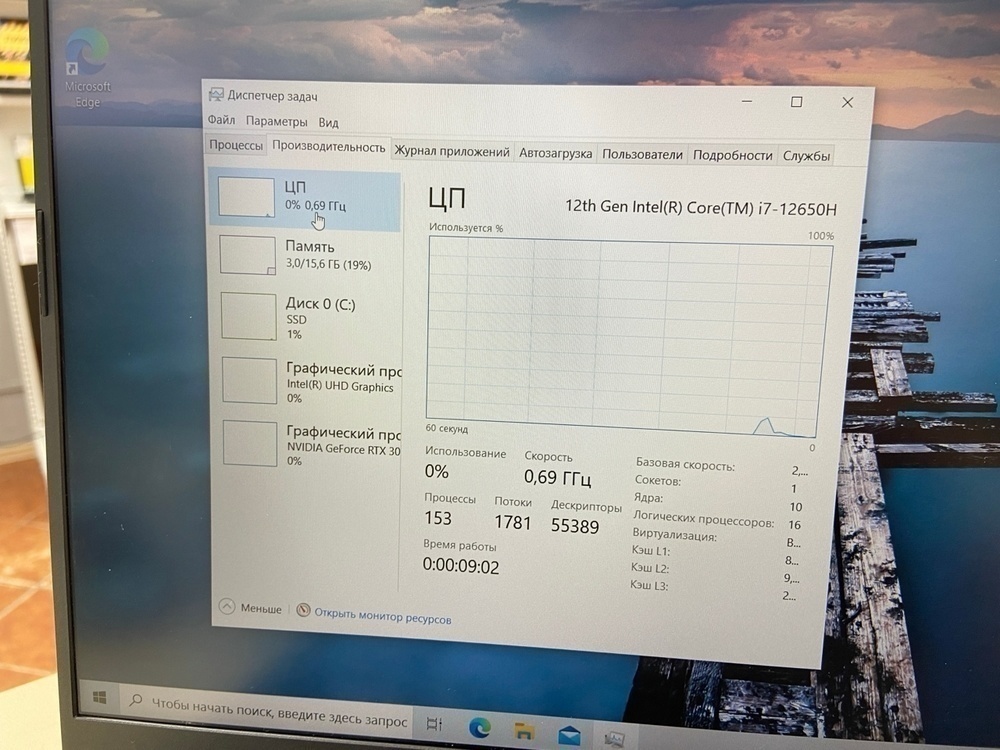The image size is (1000, 750).
Task: Click the Кэш L2 label
Action: (650, 567)
